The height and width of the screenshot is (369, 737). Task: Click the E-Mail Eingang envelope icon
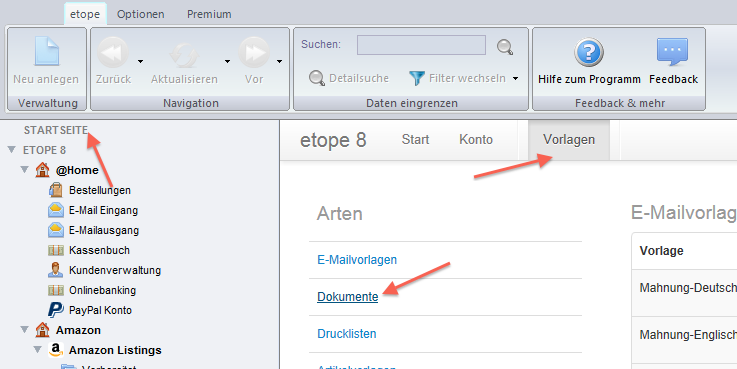56,210
